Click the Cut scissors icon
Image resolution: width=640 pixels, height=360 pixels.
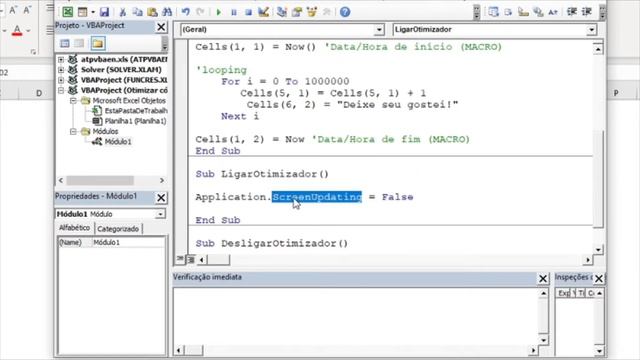pyautogui.click(x=122, y=12)
